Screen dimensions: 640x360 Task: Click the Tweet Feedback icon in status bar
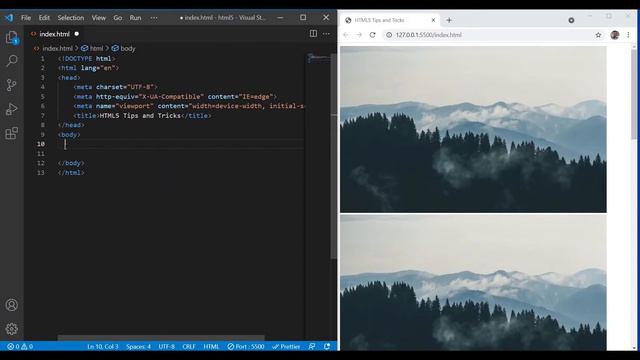(312, 347)
